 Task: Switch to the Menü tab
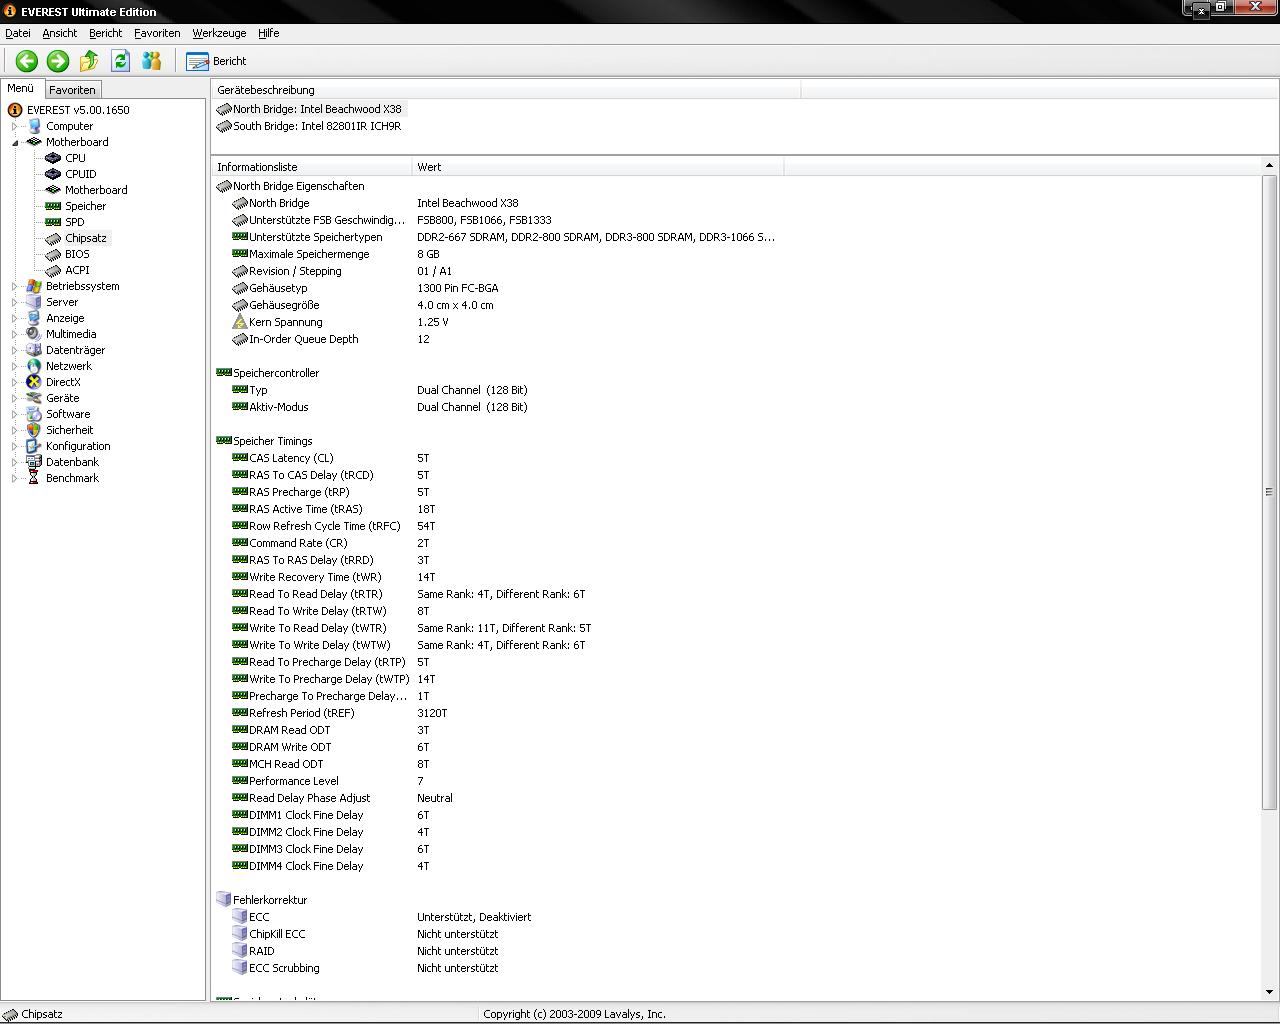pos(21,88)
